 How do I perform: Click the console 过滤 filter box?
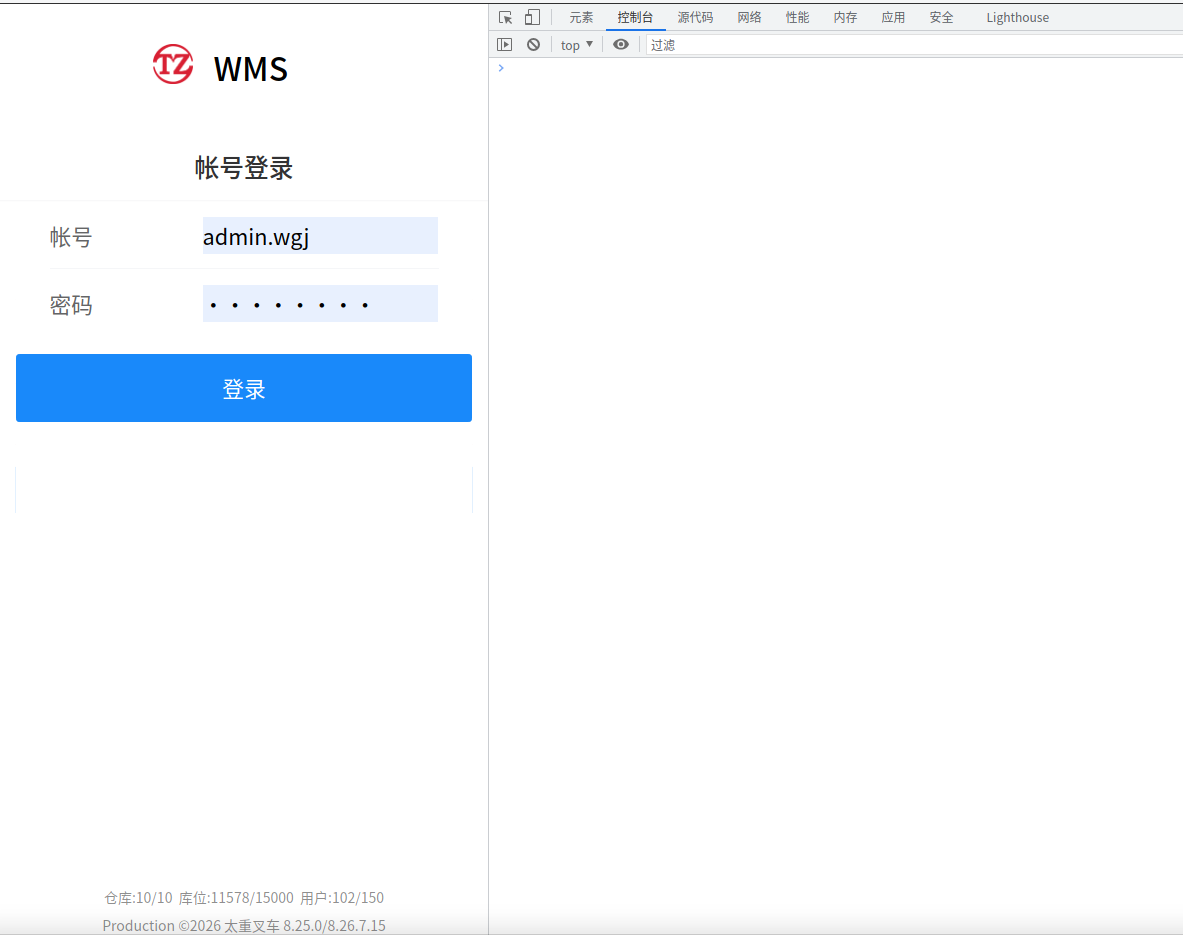click(914, 45)
